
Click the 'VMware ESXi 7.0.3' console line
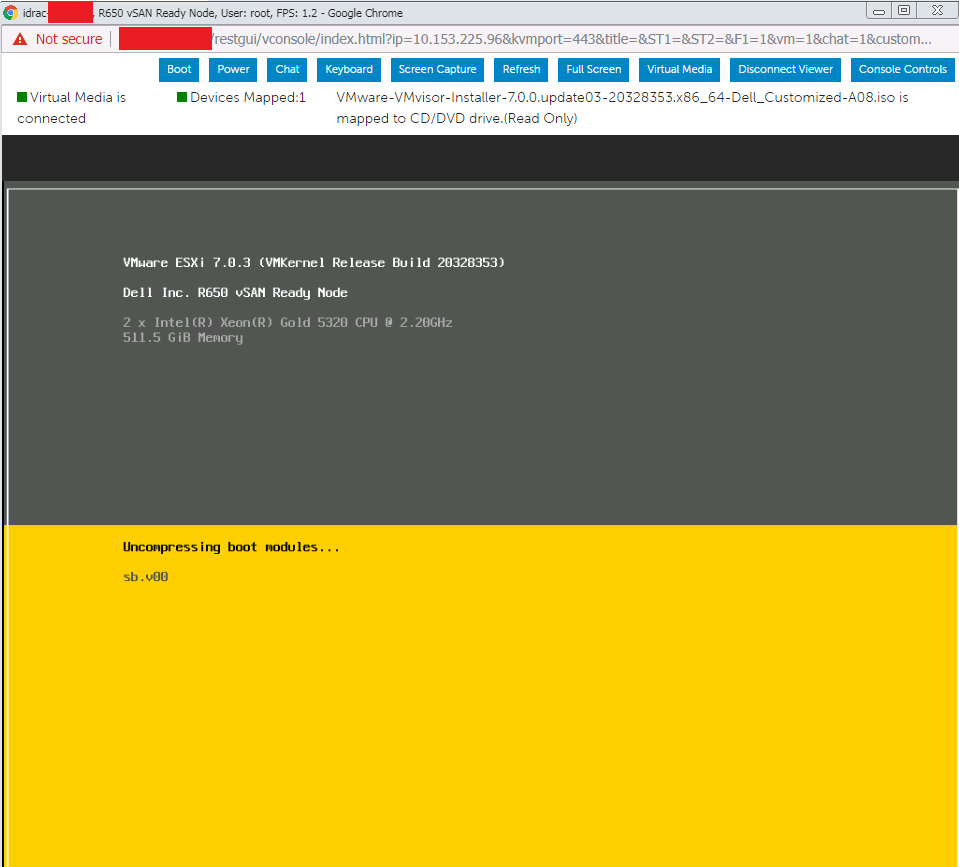(x=314, y=262)
